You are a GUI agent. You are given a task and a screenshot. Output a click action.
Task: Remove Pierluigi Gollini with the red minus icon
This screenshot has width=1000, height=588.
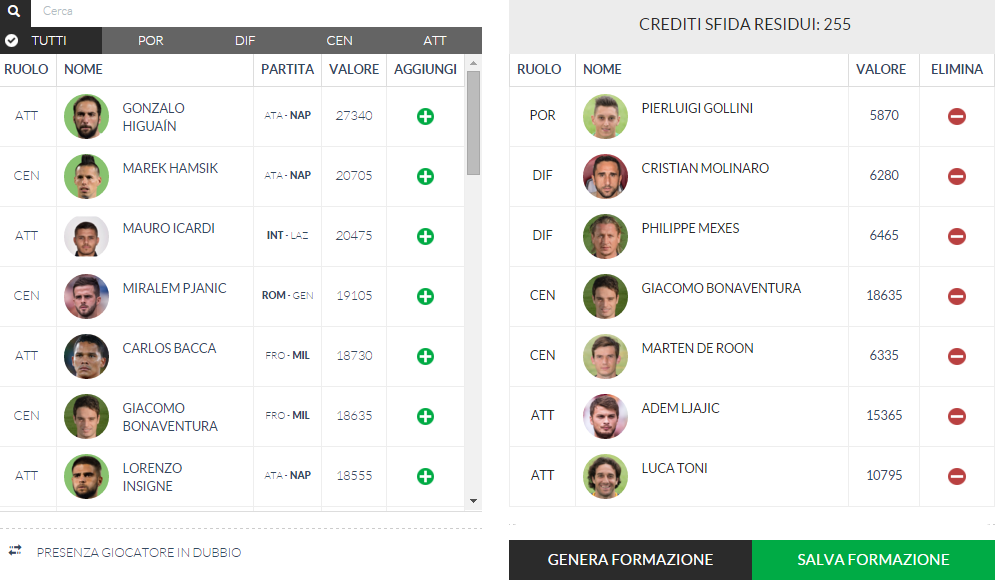click(x=957, y=116)
